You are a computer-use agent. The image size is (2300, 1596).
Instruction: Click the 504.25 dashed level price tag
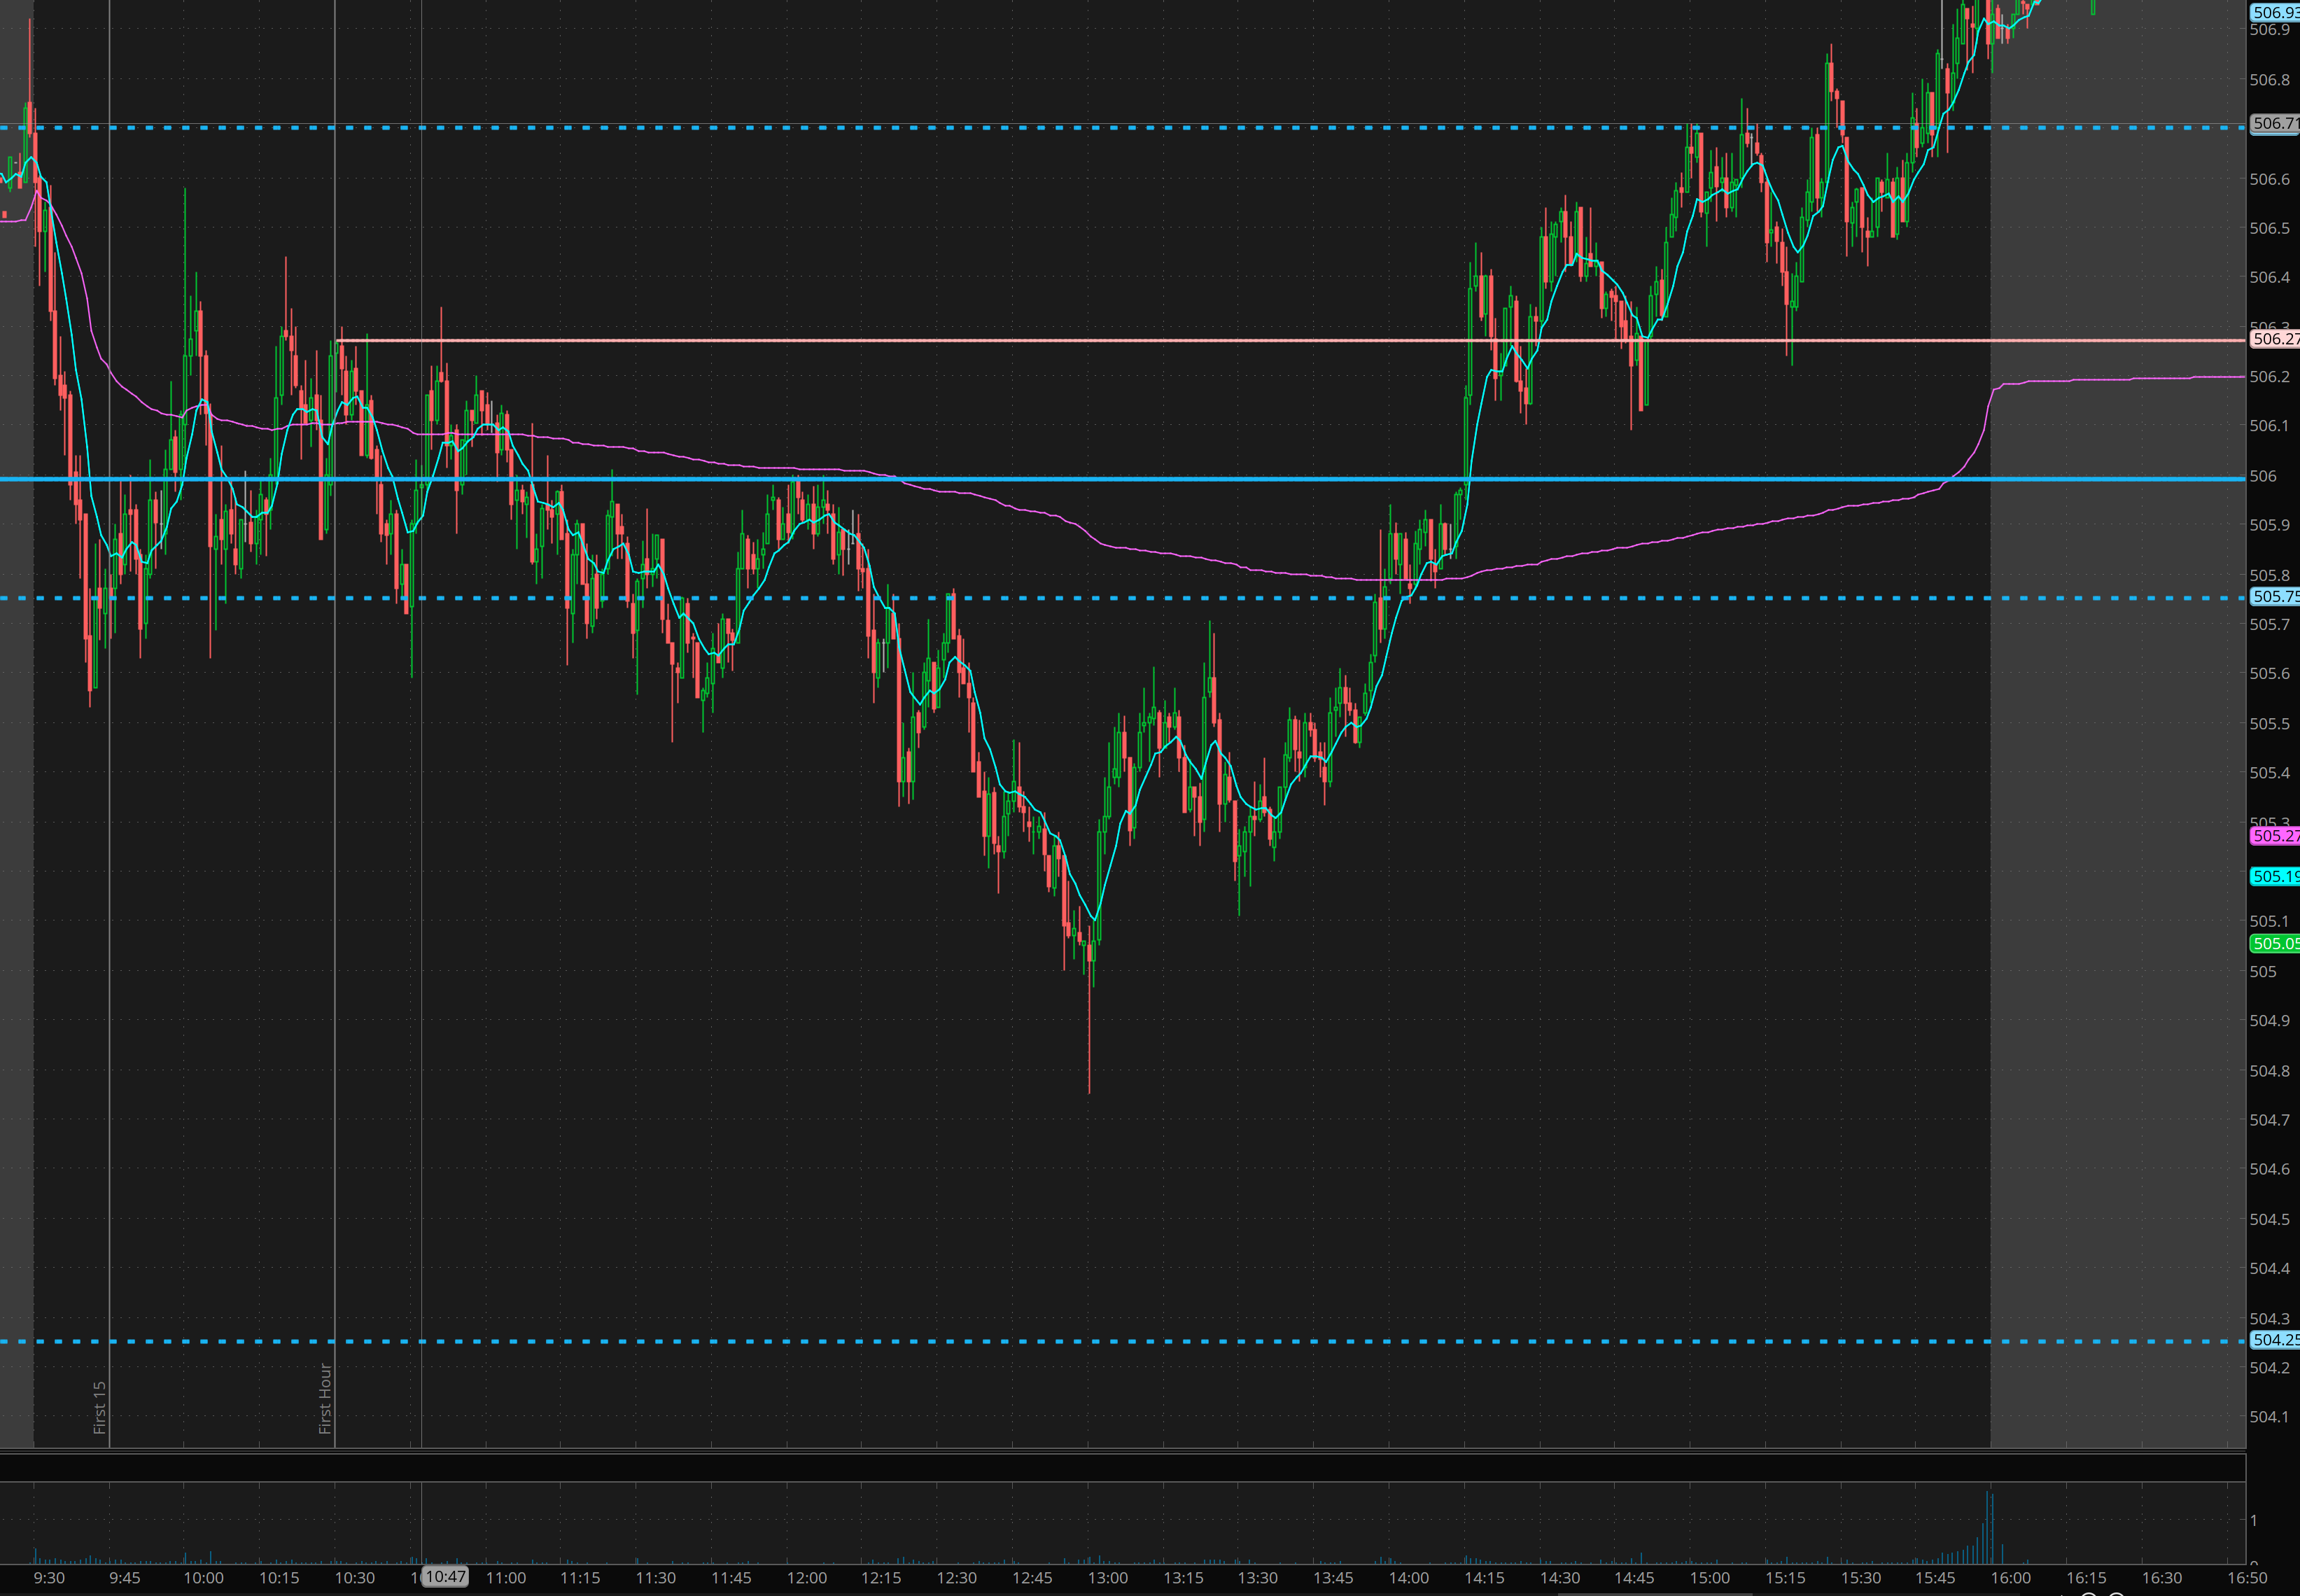(x=2274, y=1340)
